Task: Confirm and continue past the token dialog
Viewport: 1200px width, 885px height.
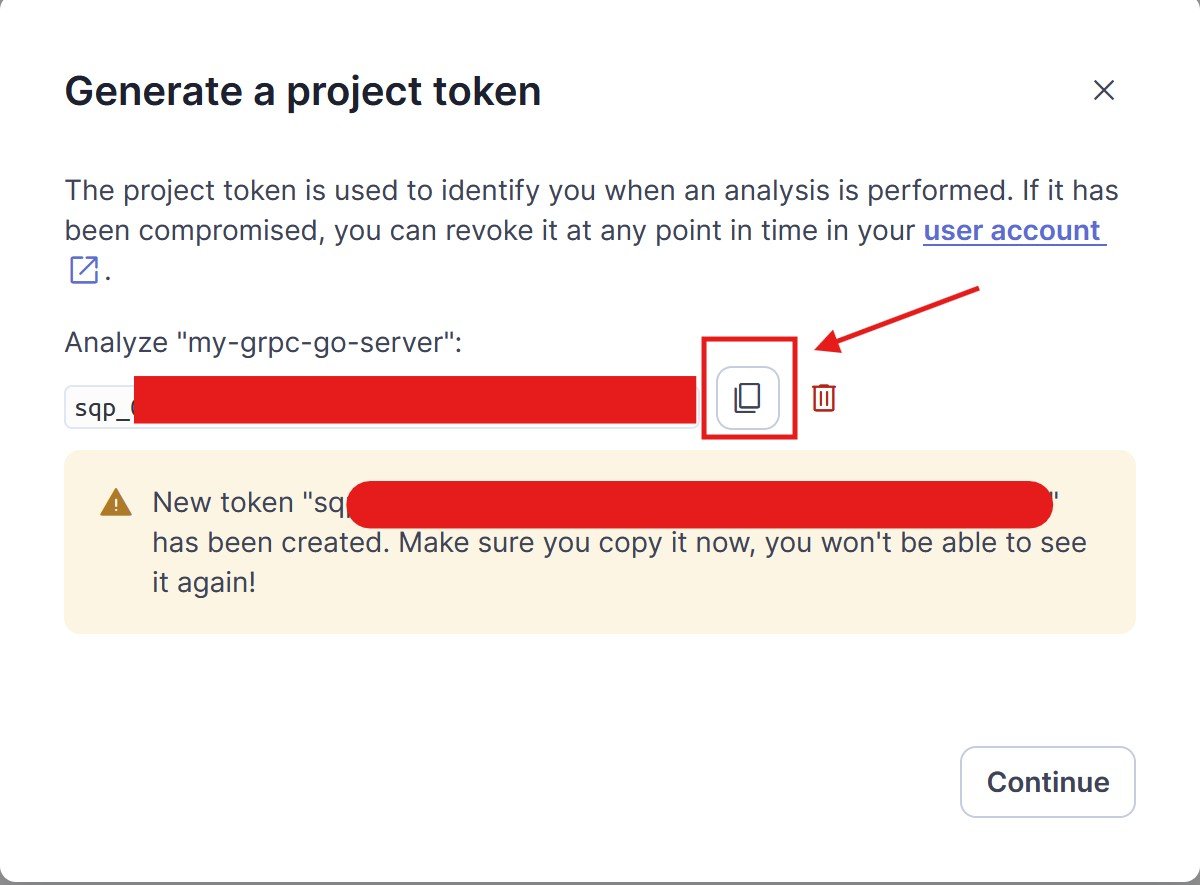Action: [1047, 782]
